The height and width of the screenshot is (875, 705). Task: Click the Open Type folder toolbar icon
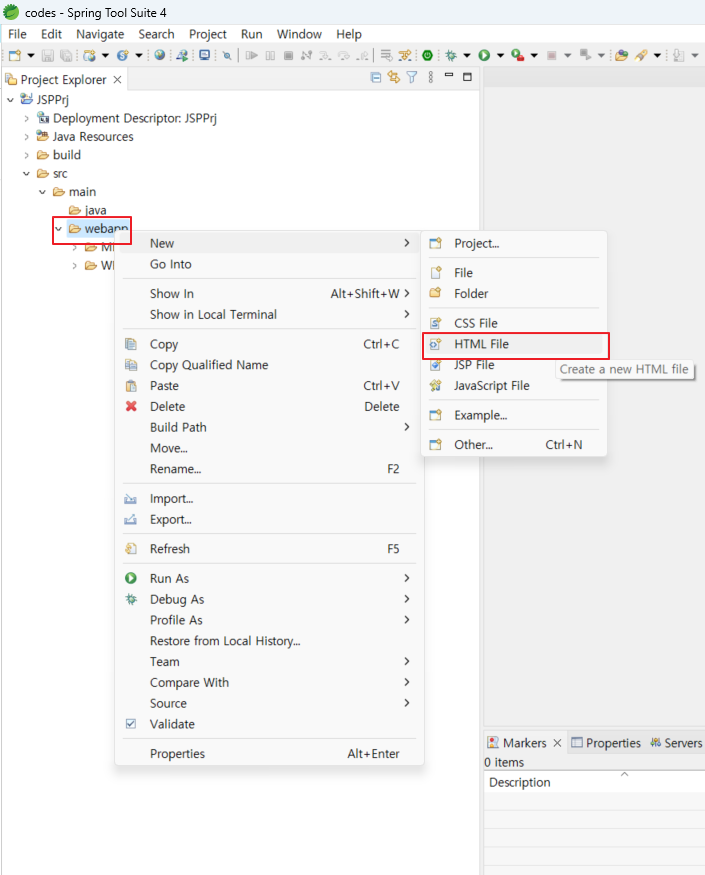pos(622,55)
